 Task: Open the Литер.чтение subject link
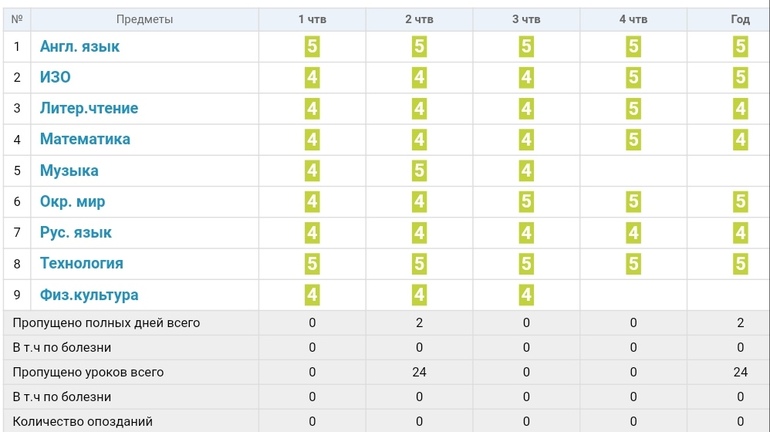89,108
